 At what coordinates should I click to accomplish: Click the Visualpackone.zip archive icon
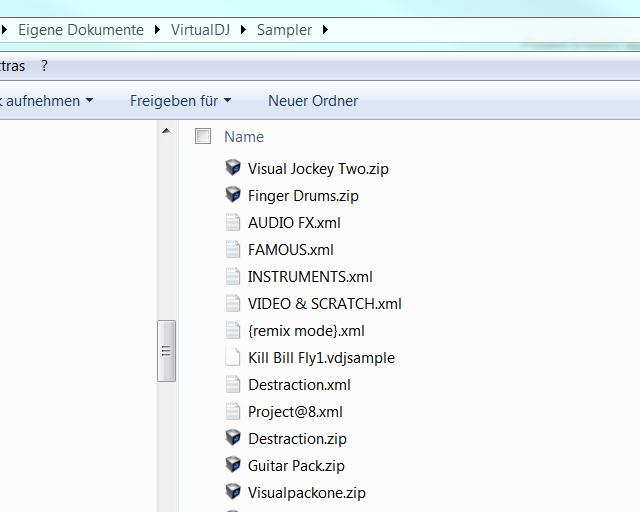pos(233,492)
